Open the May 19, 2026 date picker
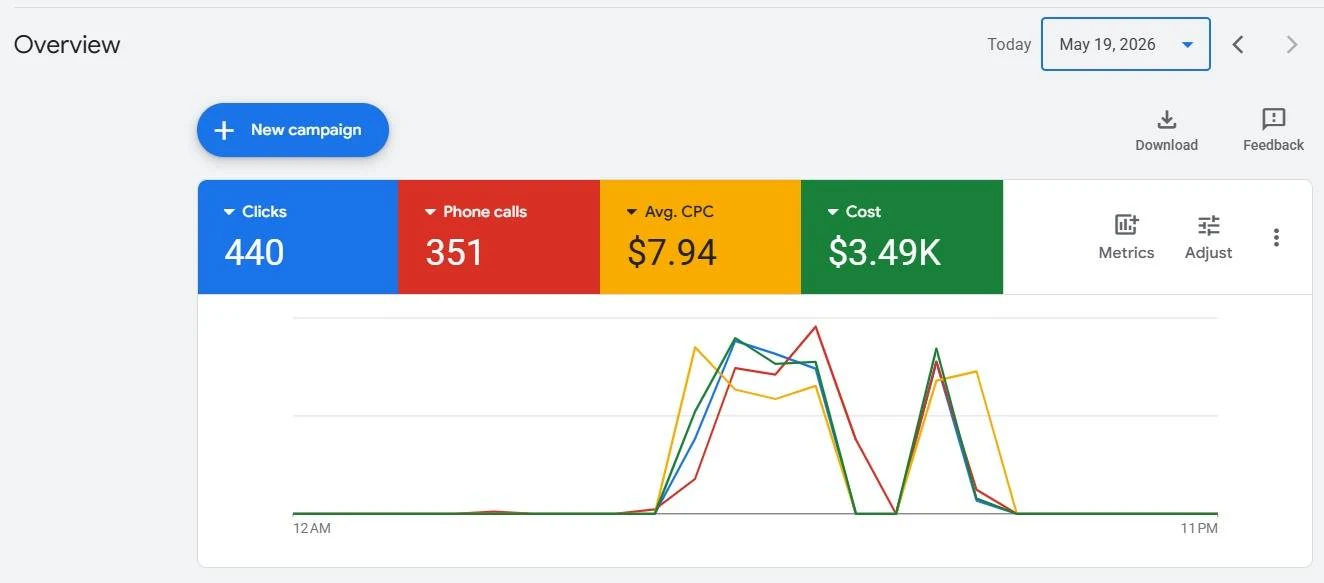Image resolution: width=1324 pixels, height=583 pixels. (1125, 44)
